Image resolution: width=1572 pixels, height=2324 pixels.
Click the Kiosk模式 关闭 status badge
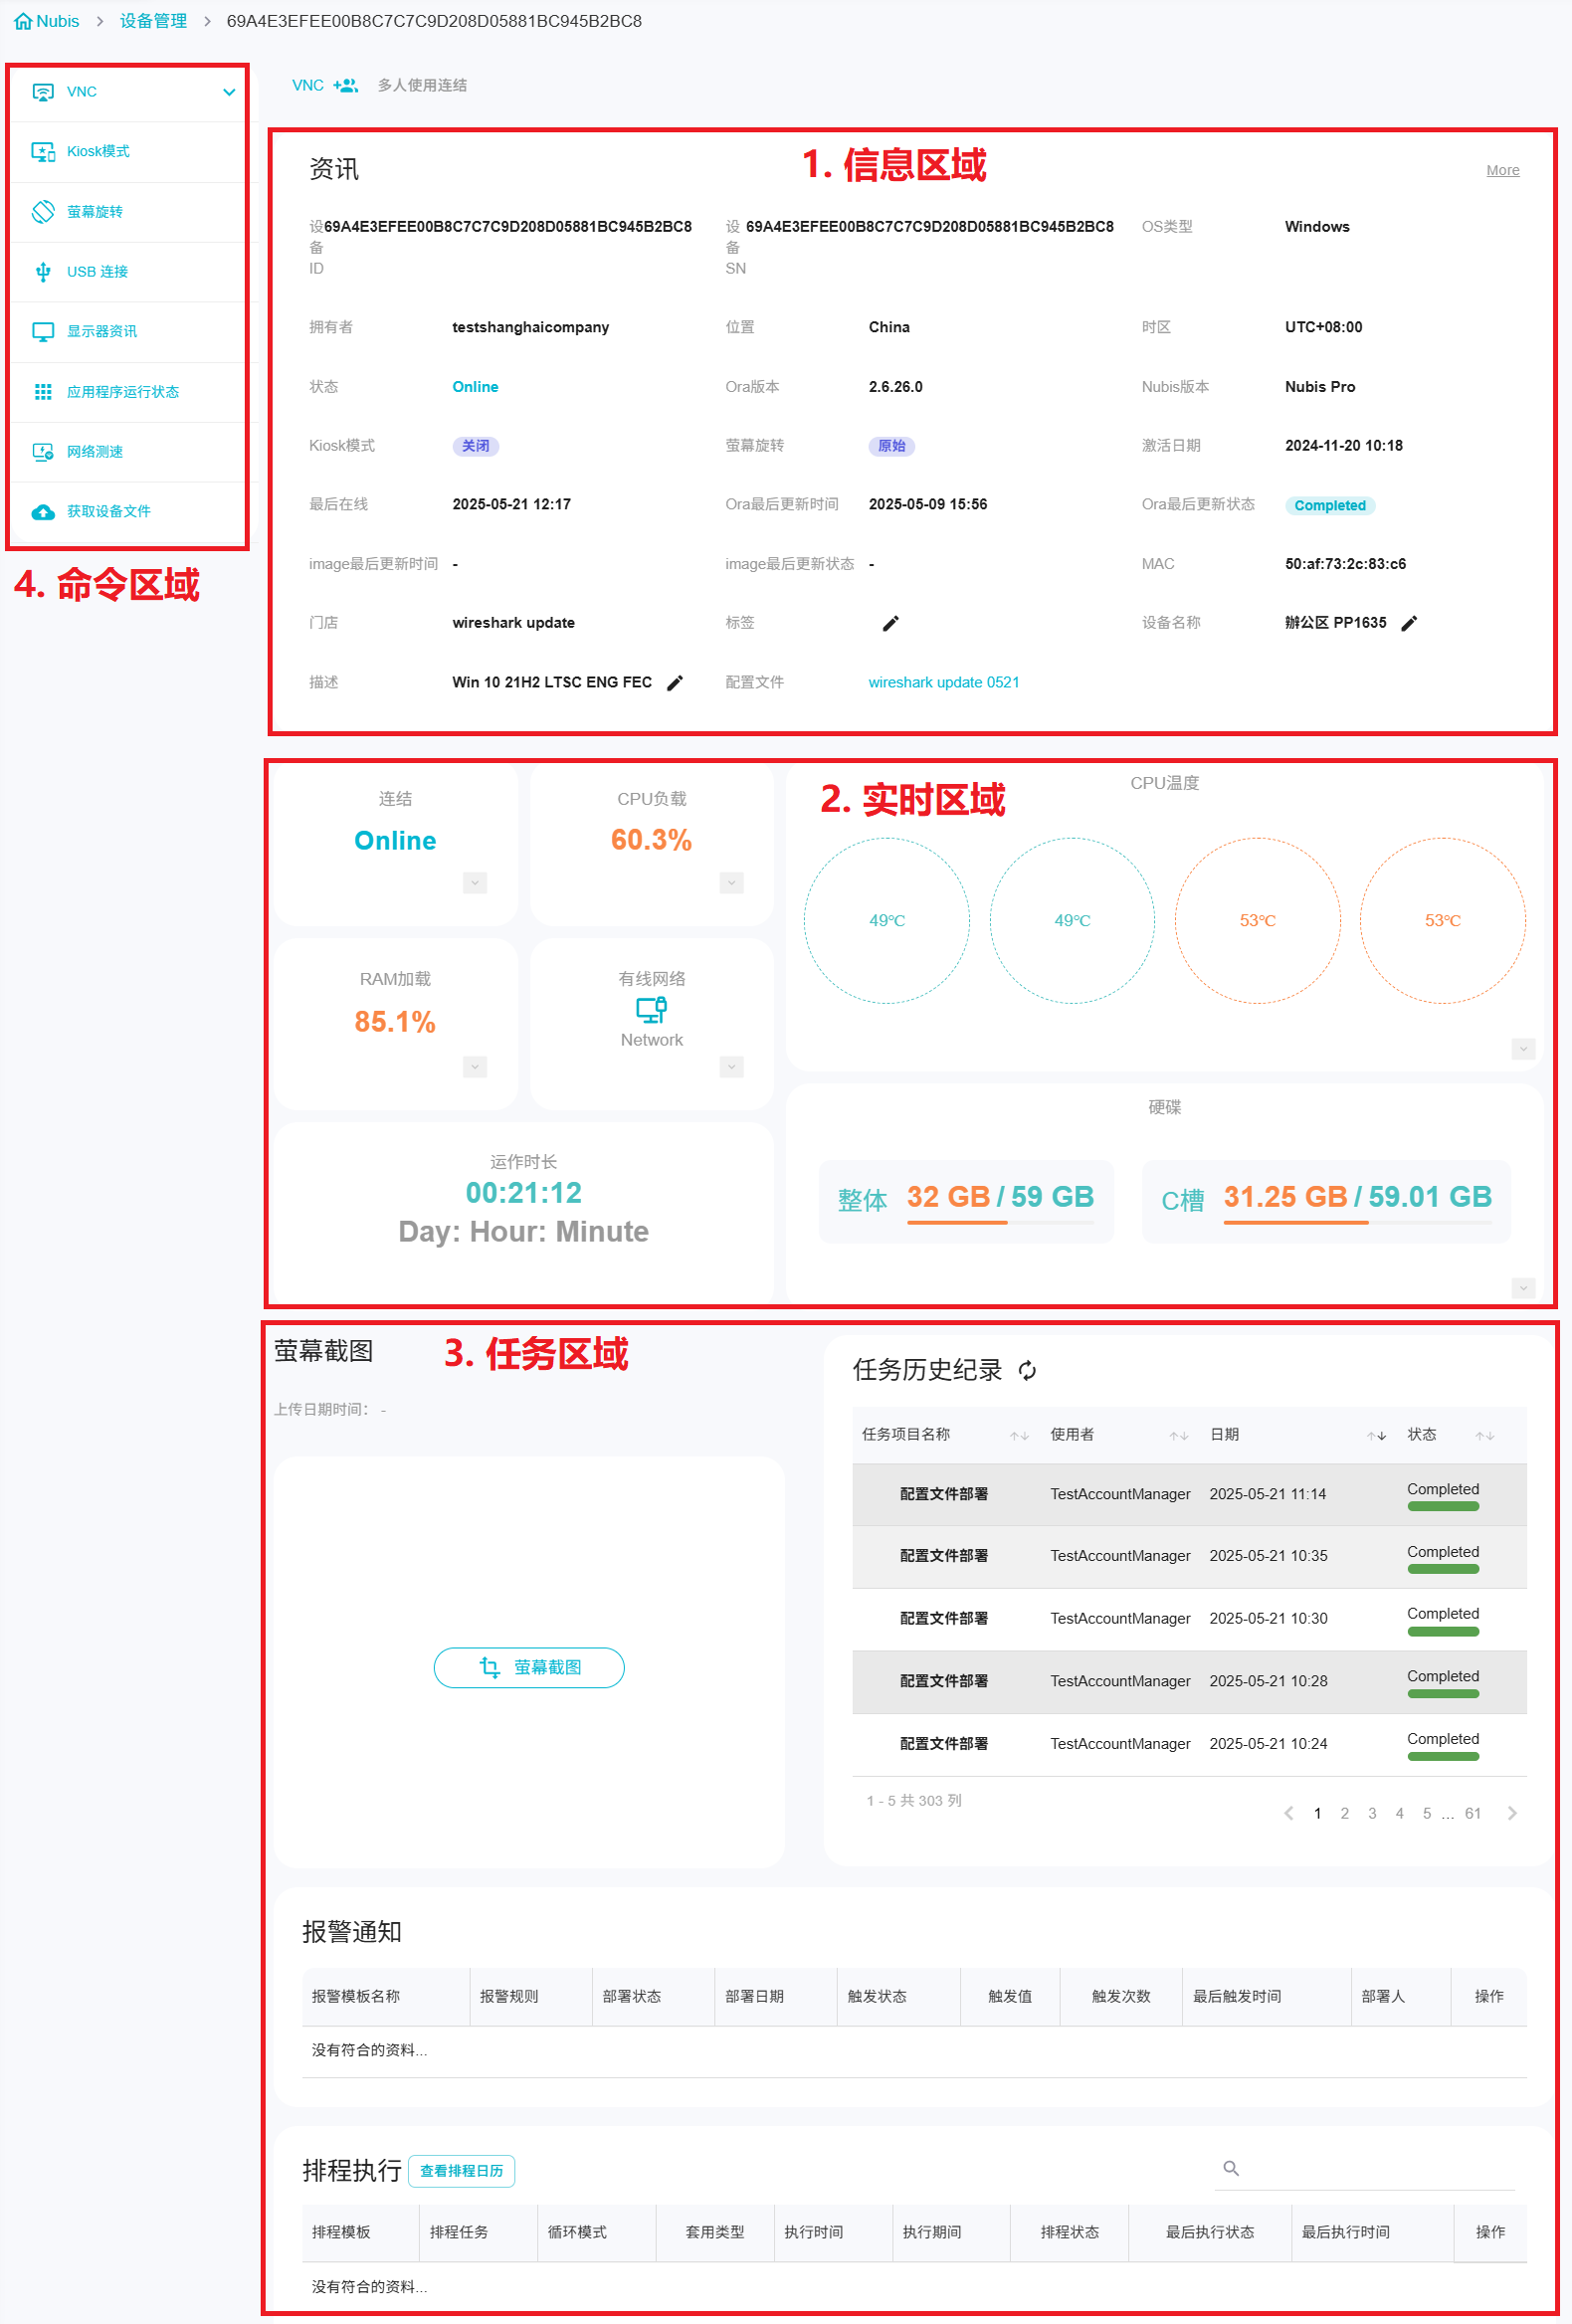pos(475,446)
